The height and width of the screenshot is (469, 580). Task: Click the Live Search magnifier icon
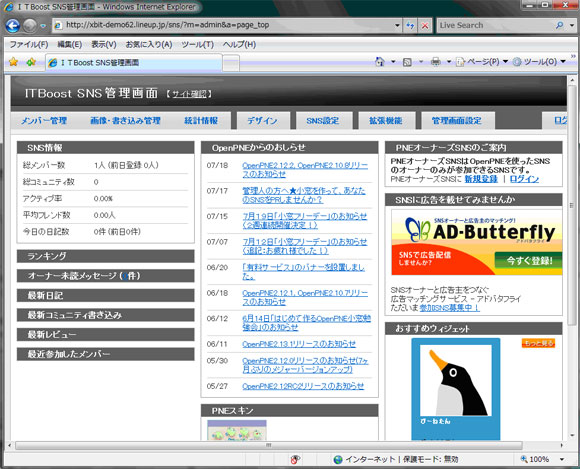click(559, 26)
